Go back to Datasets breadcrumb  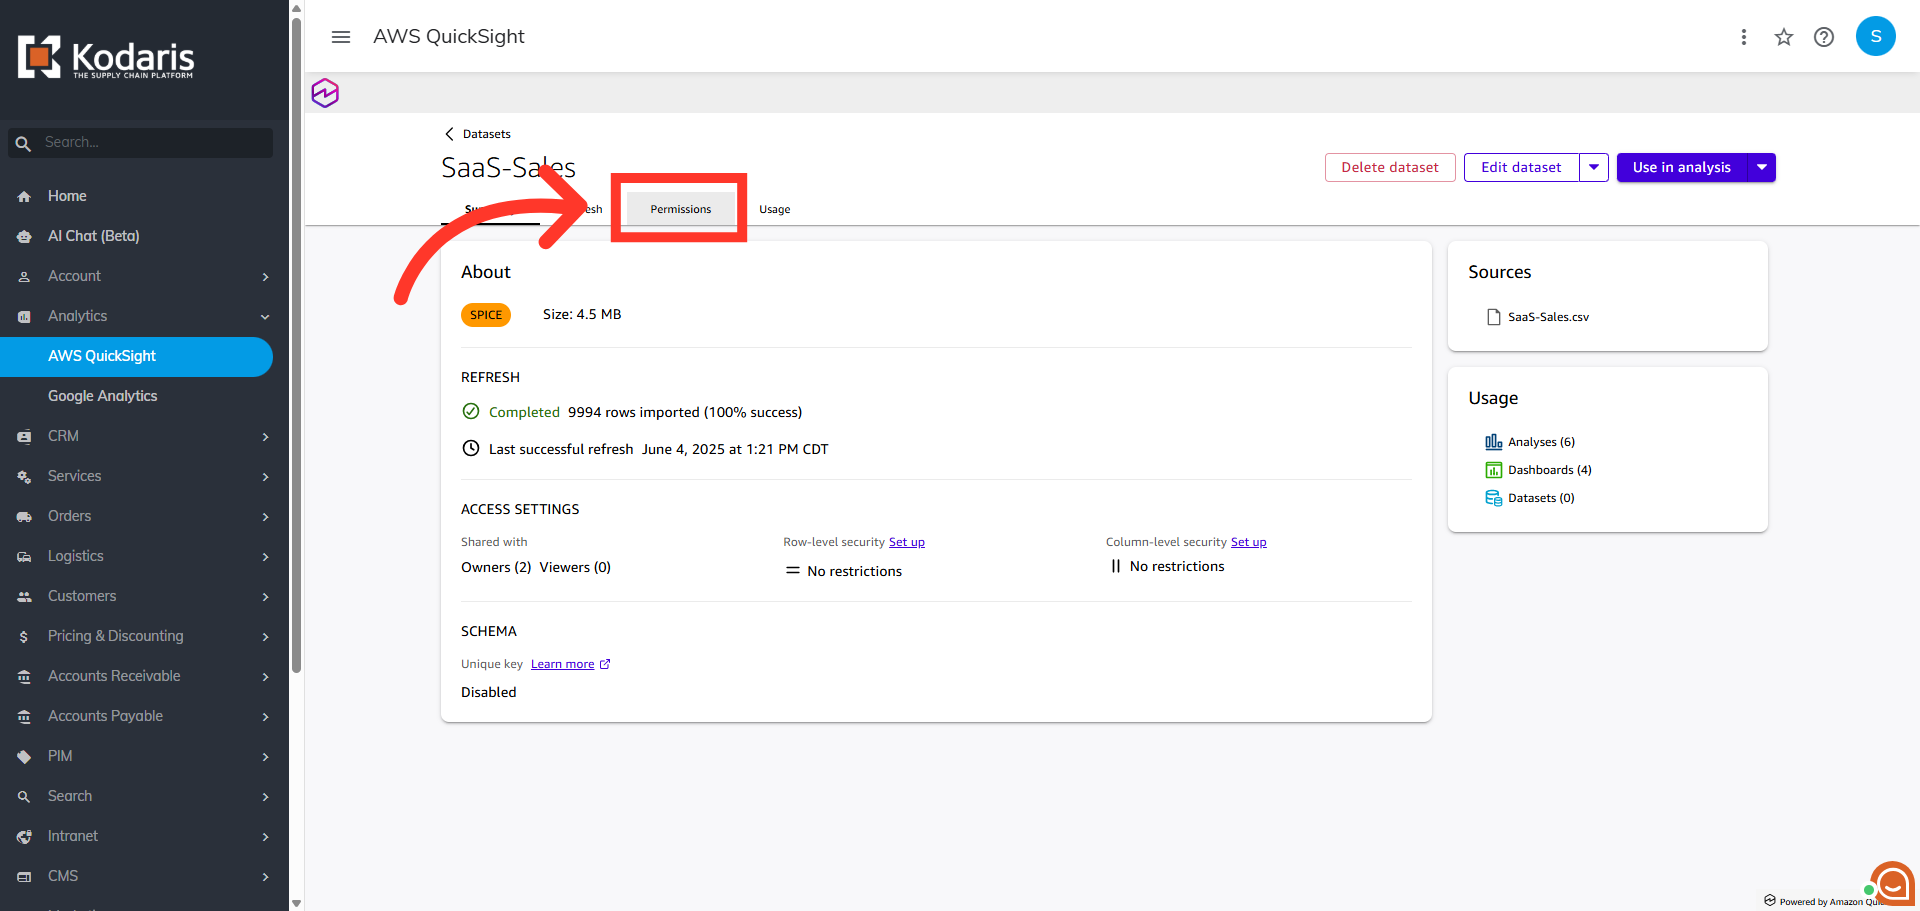point(486,134)
